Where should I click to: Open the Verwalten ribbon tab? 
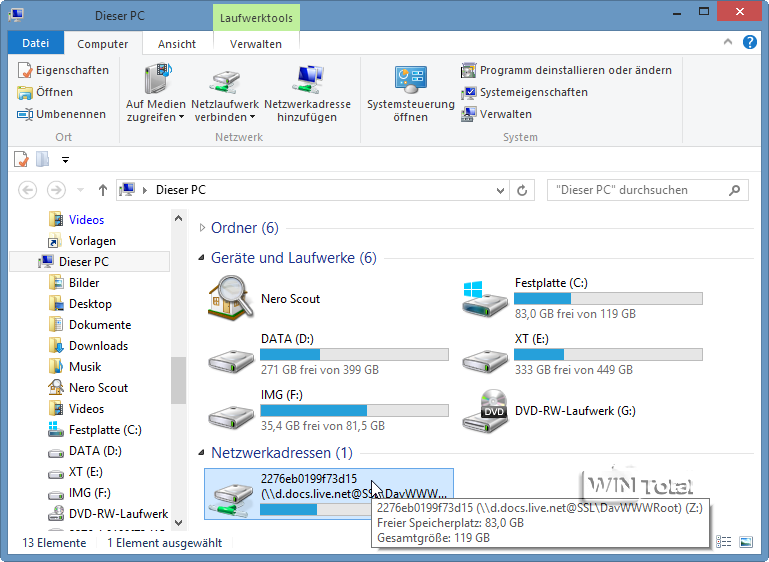[x=256, y=44]
